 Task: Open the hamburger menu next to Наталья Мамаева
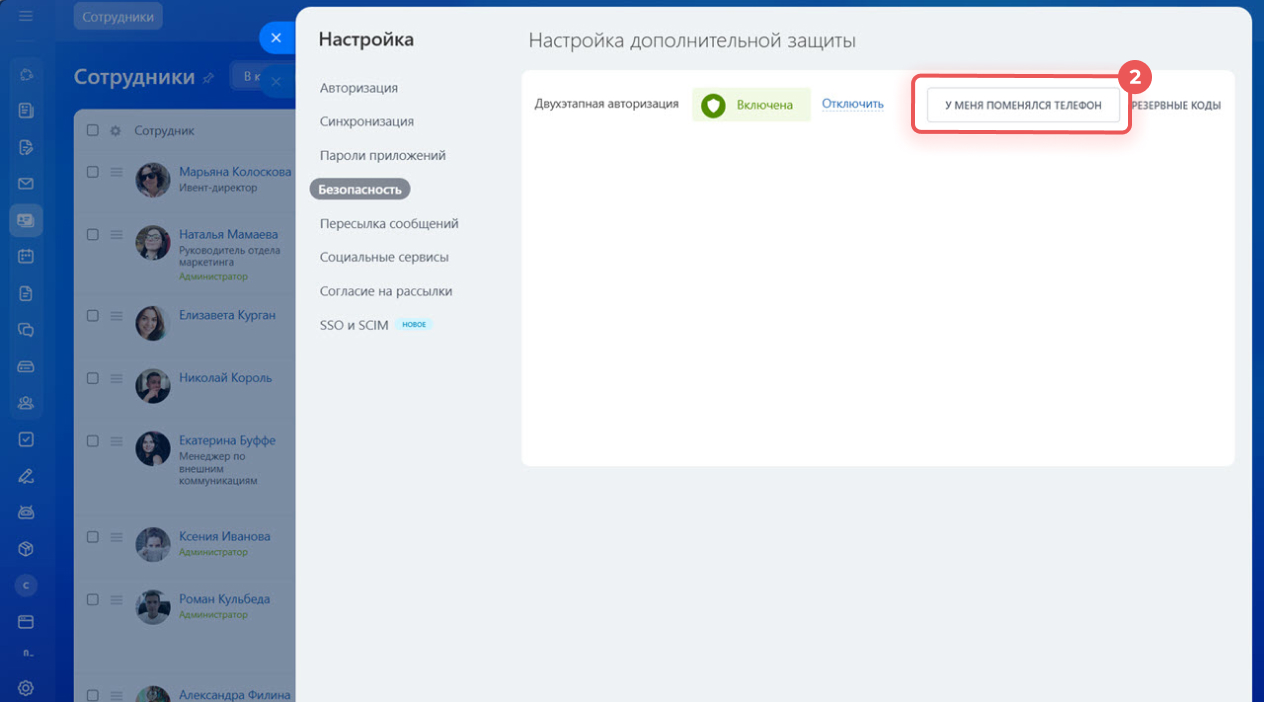[117, 233]
